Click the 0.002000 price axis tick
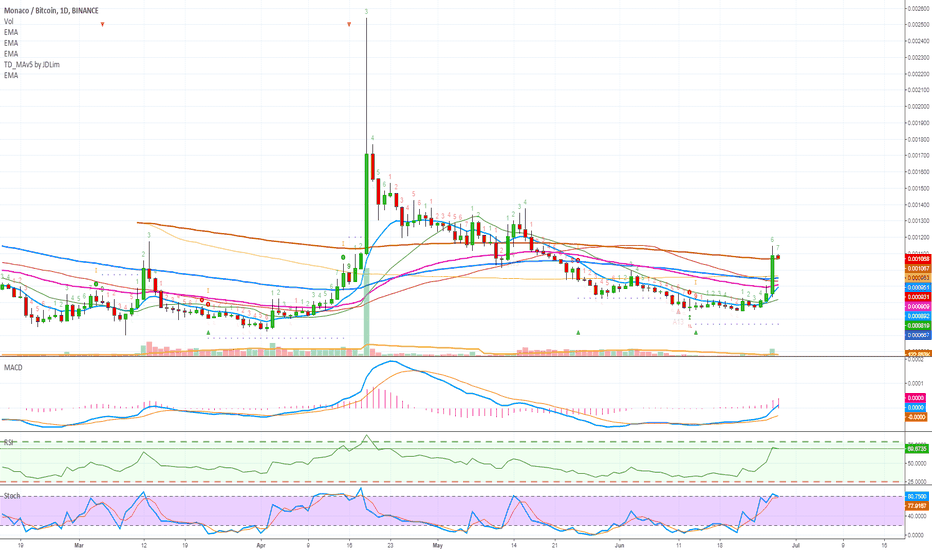The width and height of the screenshot is (932, 550). coord(918,106)
